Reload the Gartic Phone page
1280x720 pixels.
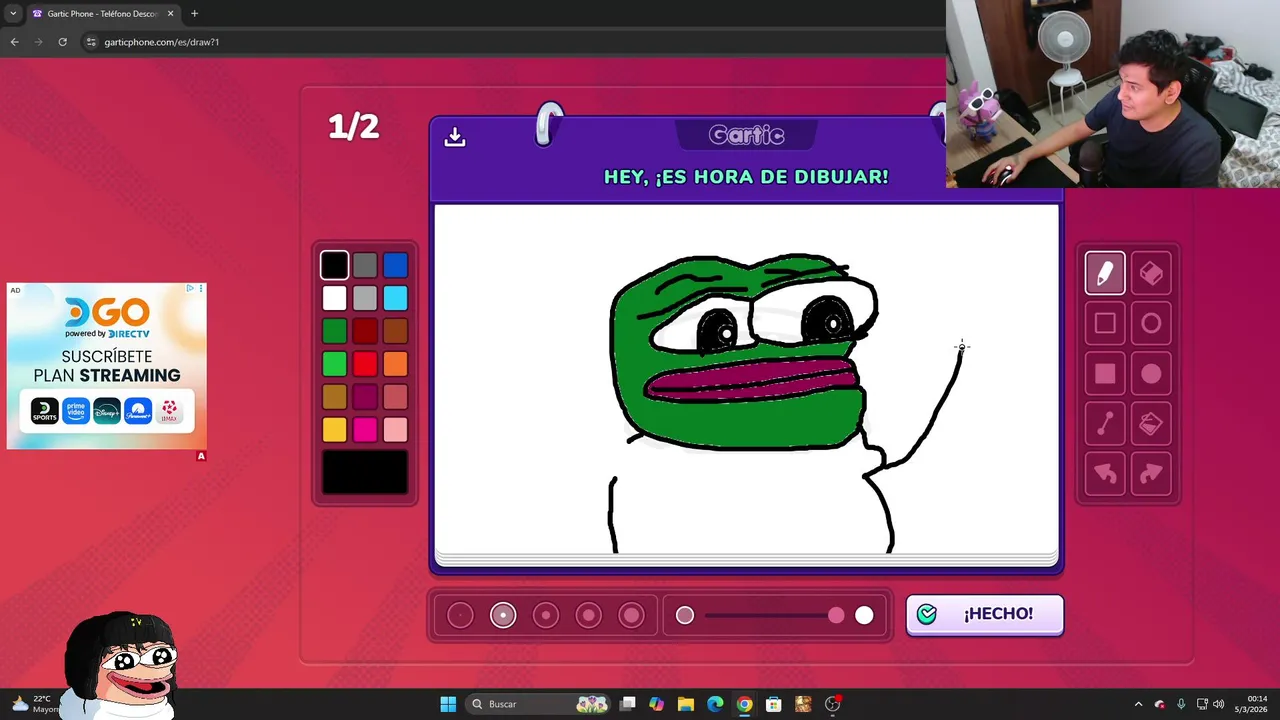click(62, 42)
